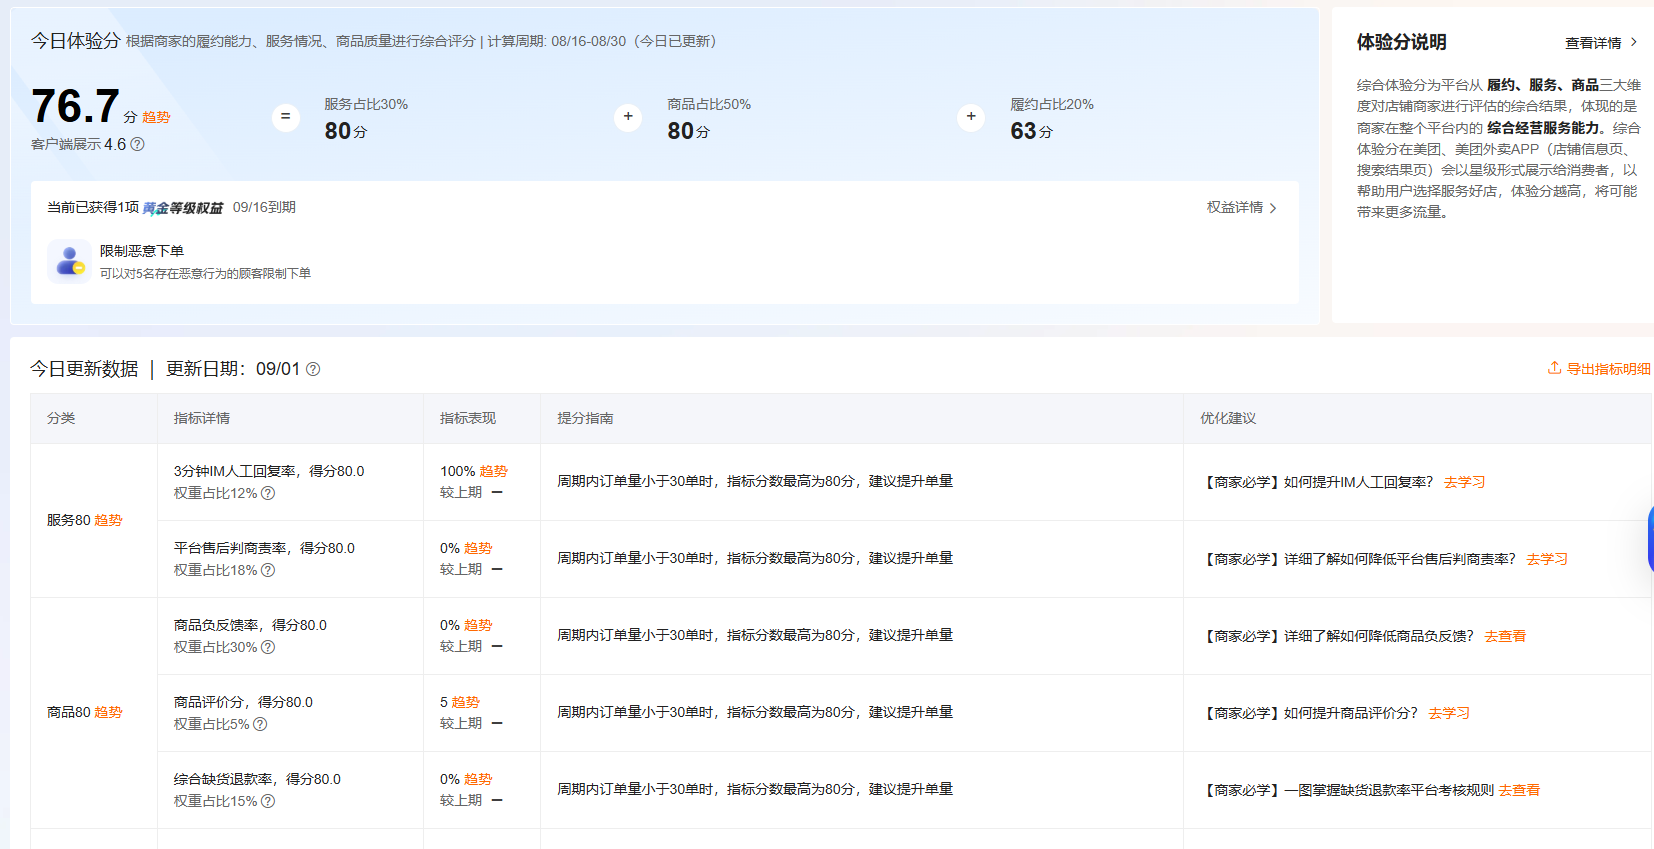
Task: Click the 限制恶意下单 benefit icon
Action: (69, 261)
